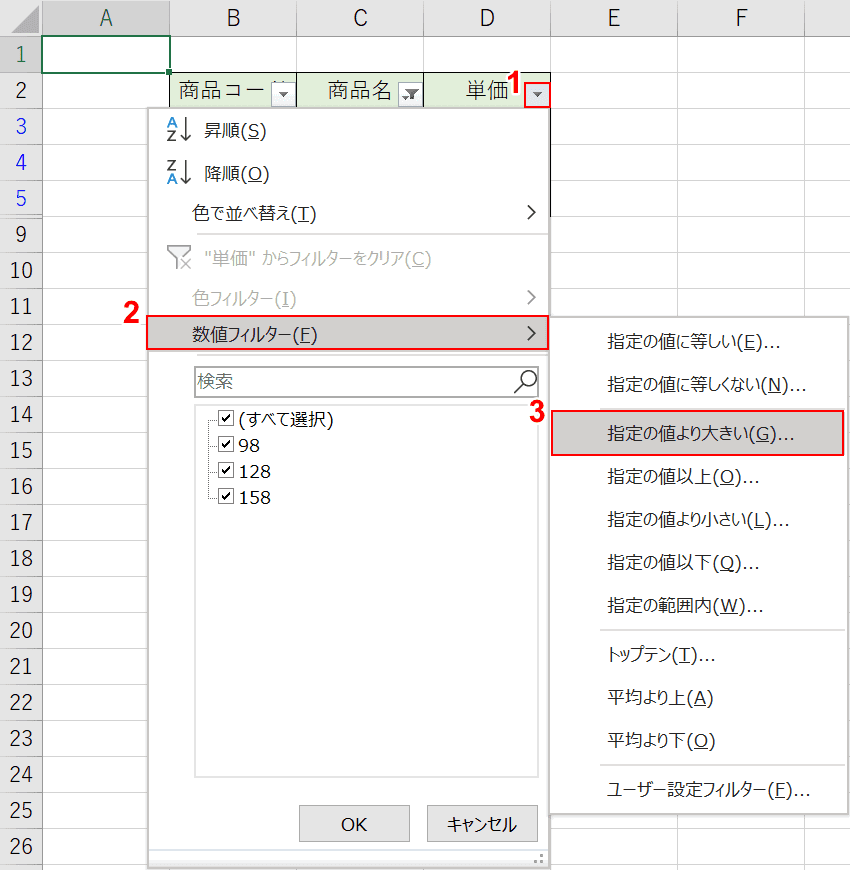Click the selected cell A1
This screenshot has height=870, width=850.
pos(106,54)
